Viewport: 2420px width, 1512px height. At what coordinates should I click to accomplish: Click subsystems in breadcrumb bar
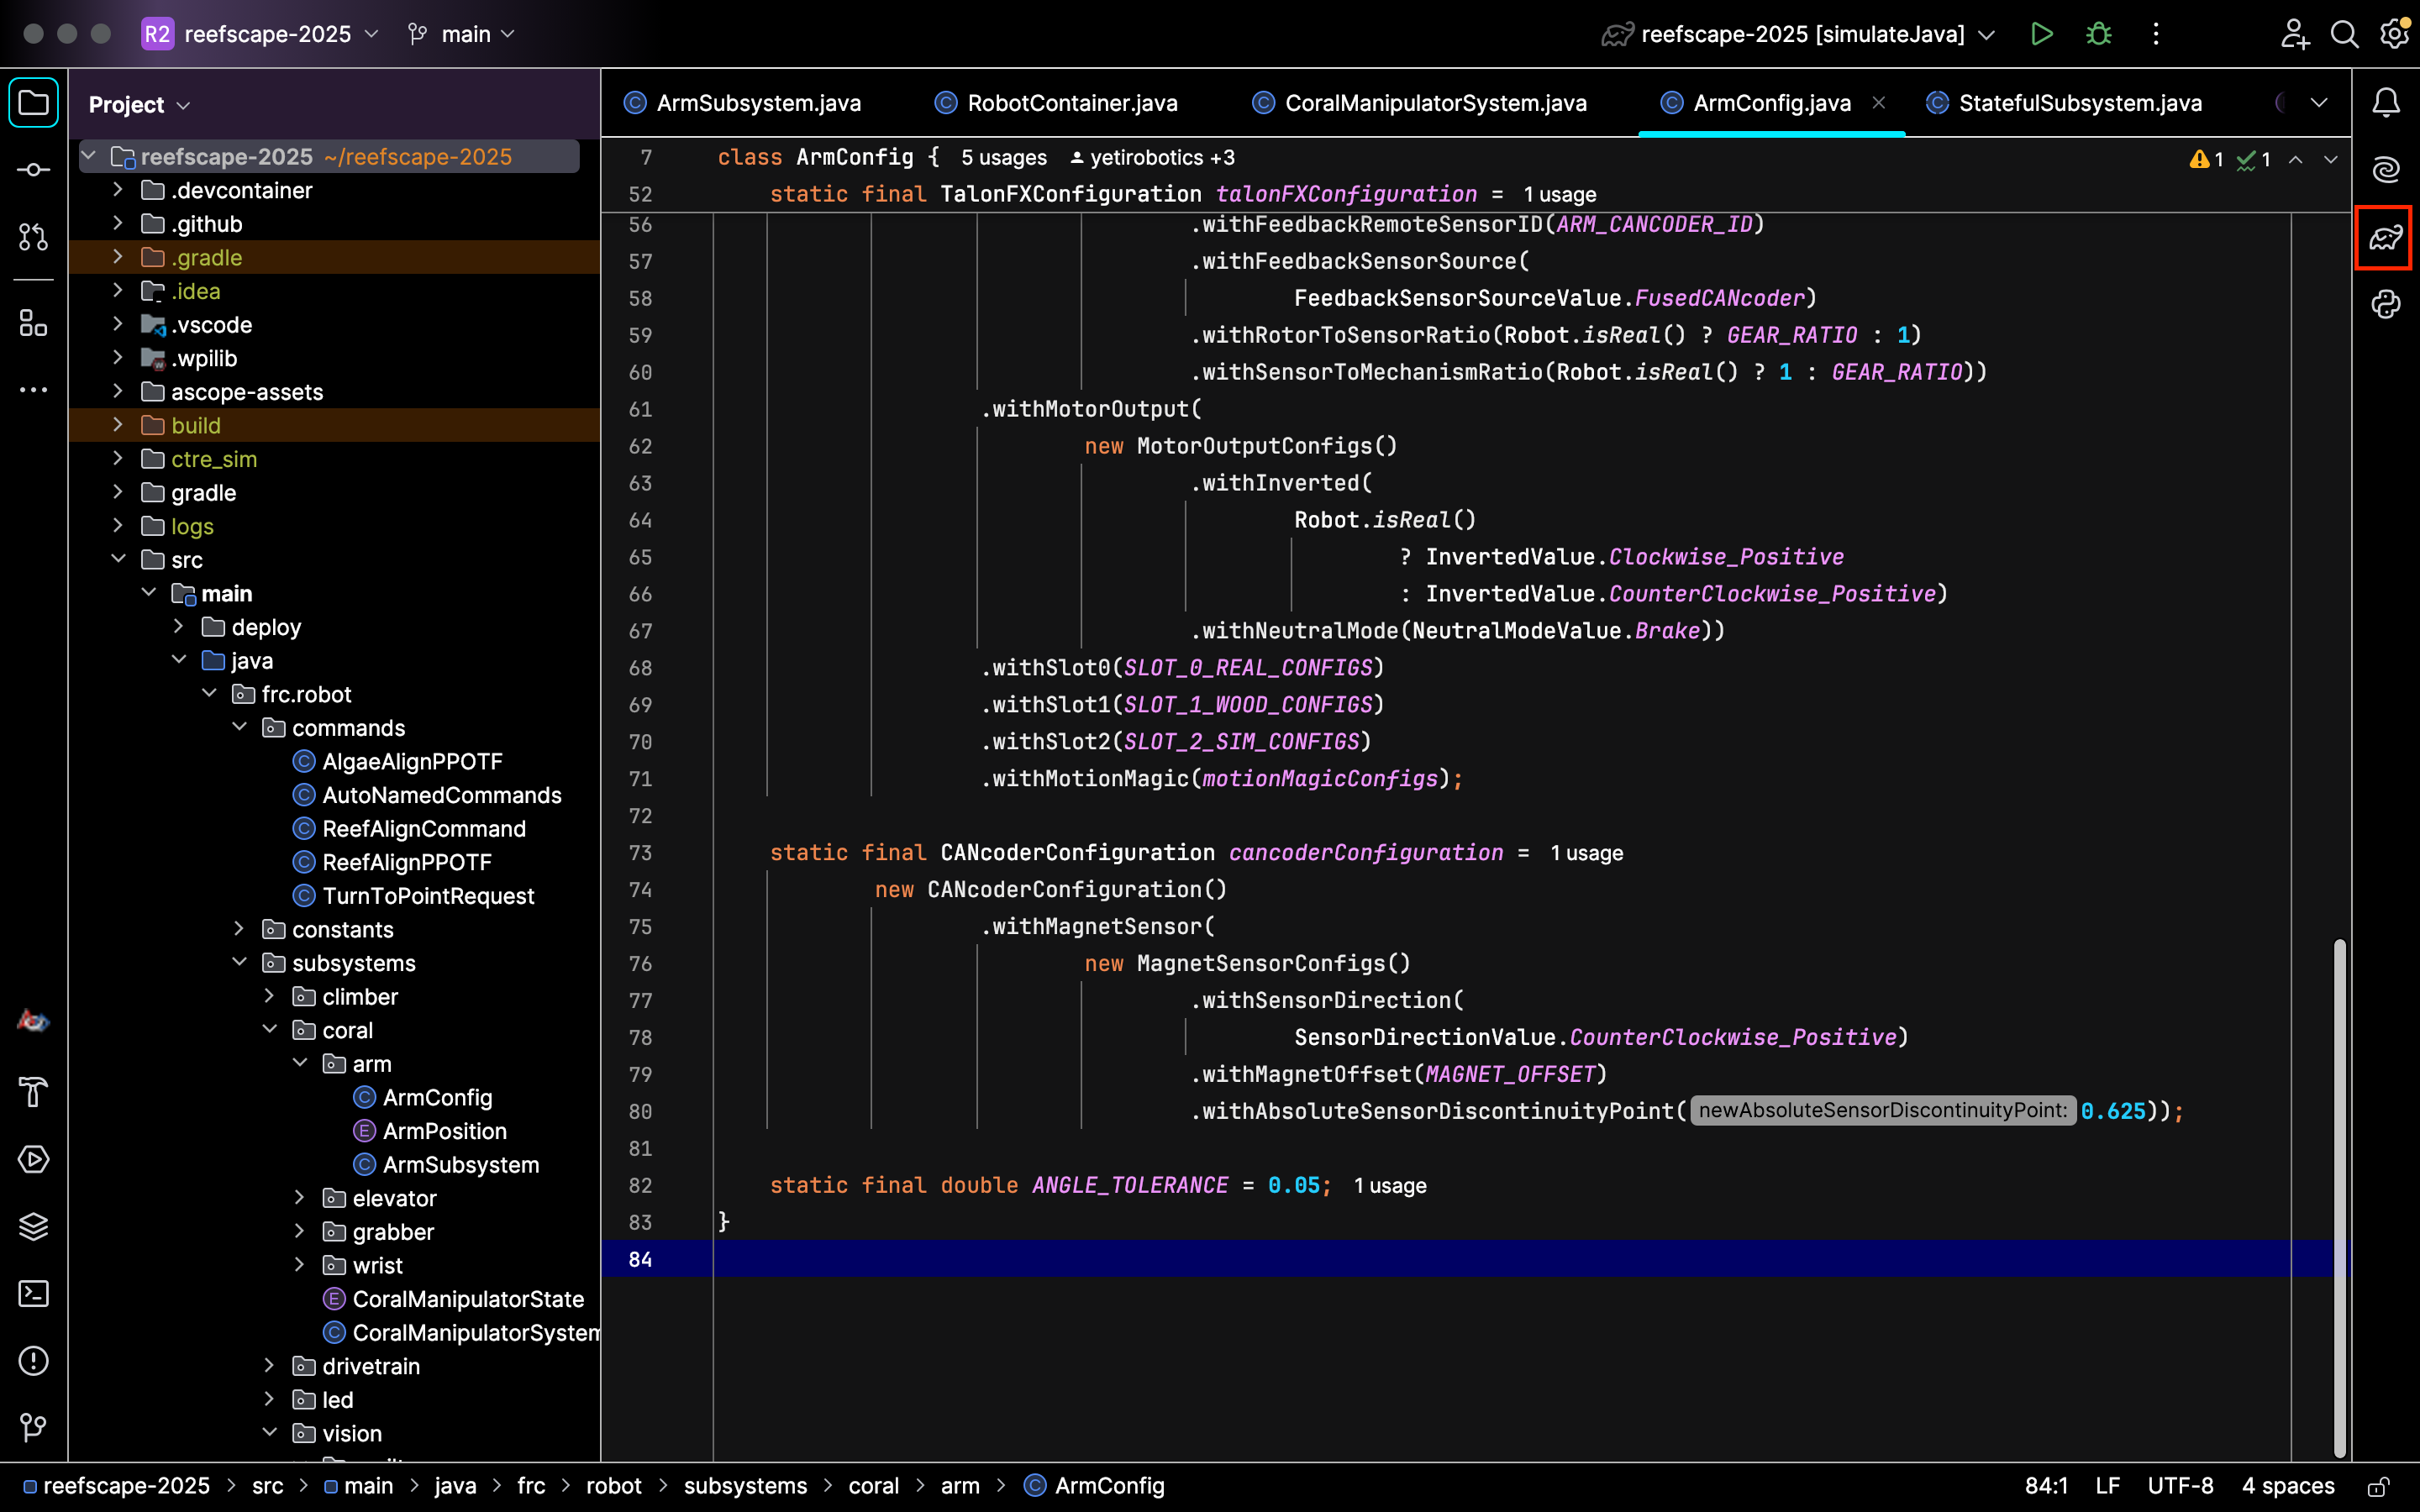coord(745,1486)
